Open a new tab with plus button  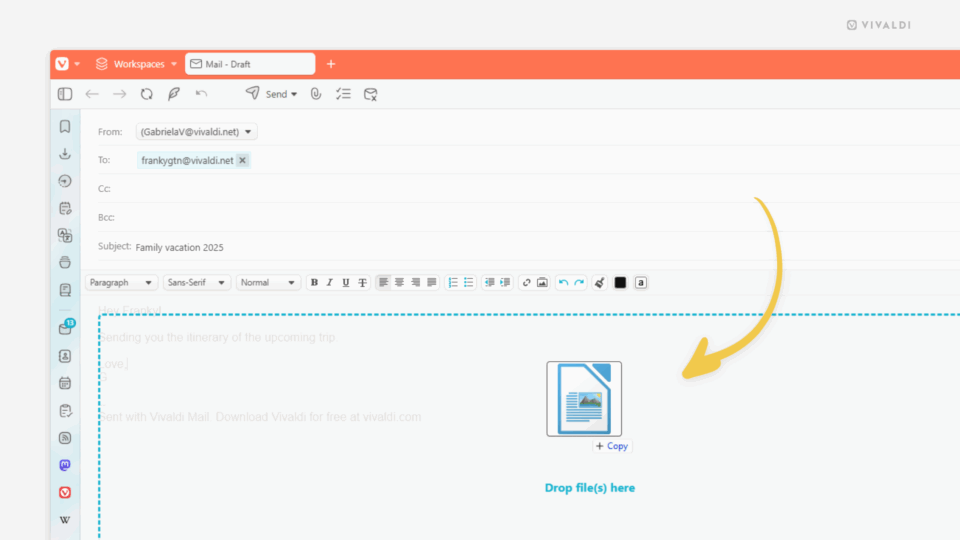[x=331, y=64]
